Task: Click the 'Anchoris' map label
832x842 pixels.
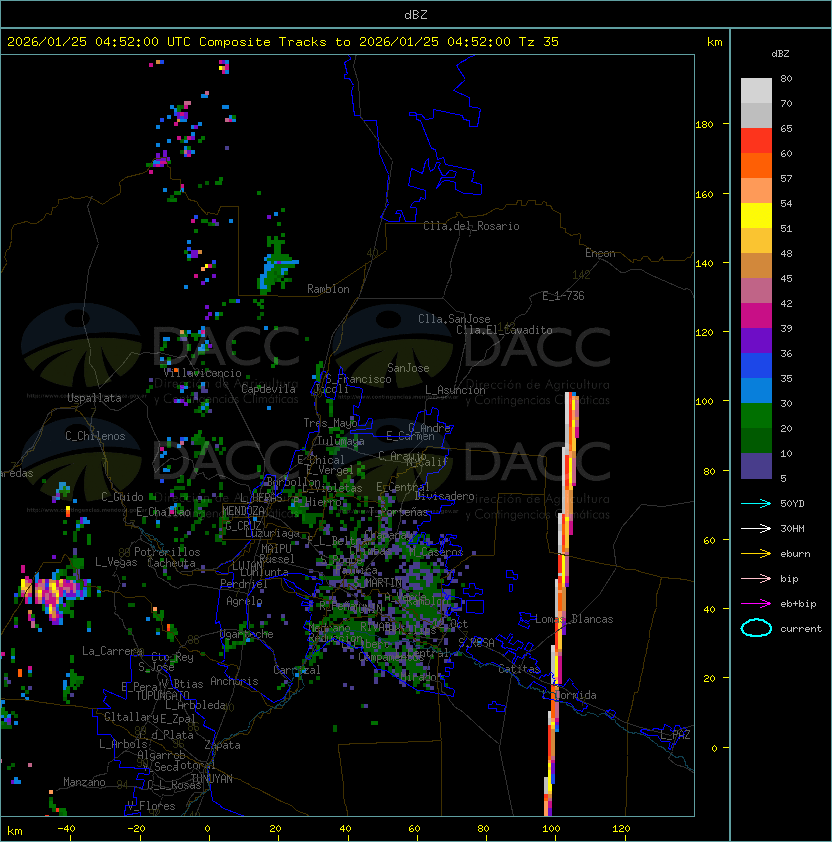Action: pos(234,681)
